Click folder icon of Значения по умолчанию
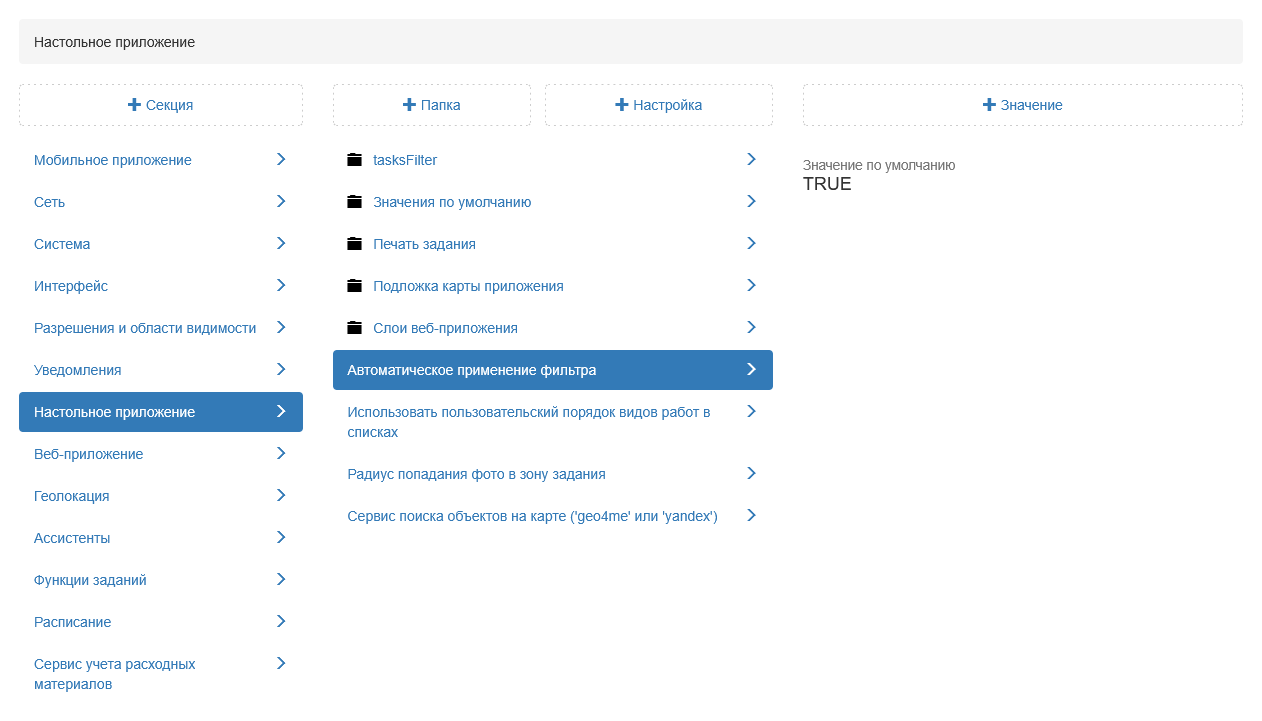Screen dimensions: 1262x721 point(354,202)
